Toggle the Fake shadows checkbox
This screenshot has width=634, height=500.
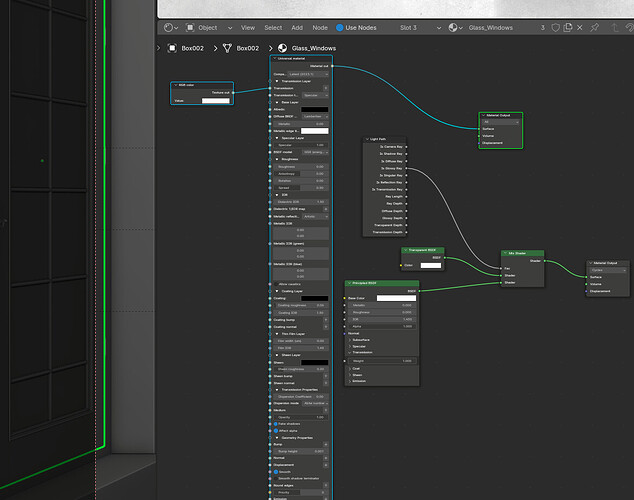coord(276,424)
